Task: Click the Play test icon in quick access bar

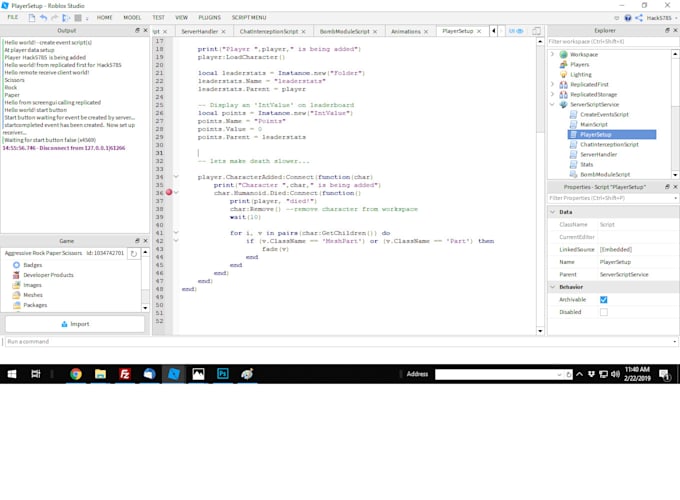Action: click(x=66, y=18)
